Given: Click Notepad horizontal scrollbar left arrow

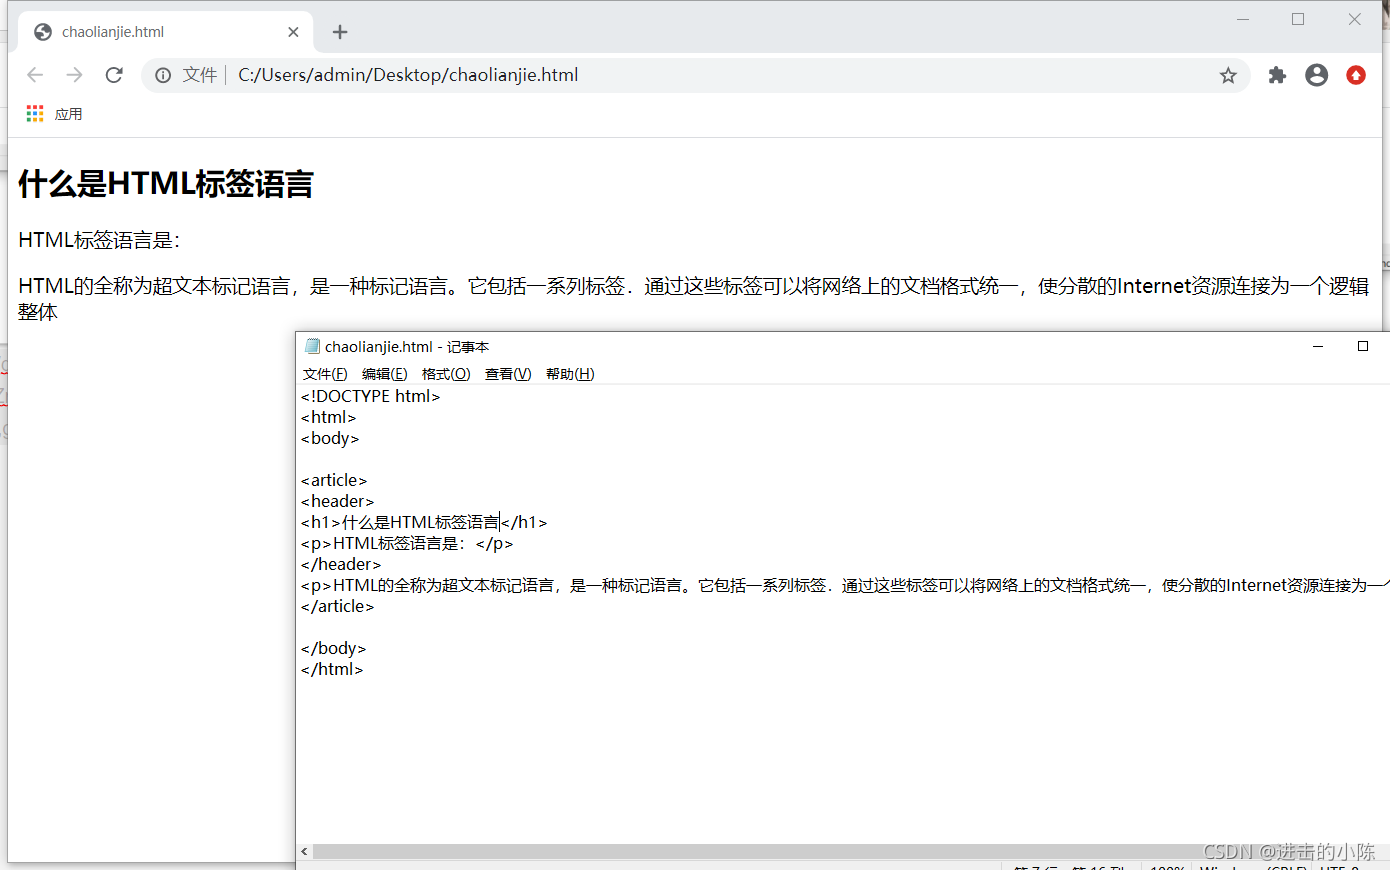Looking at the screenshot, I should click(304, 852).
